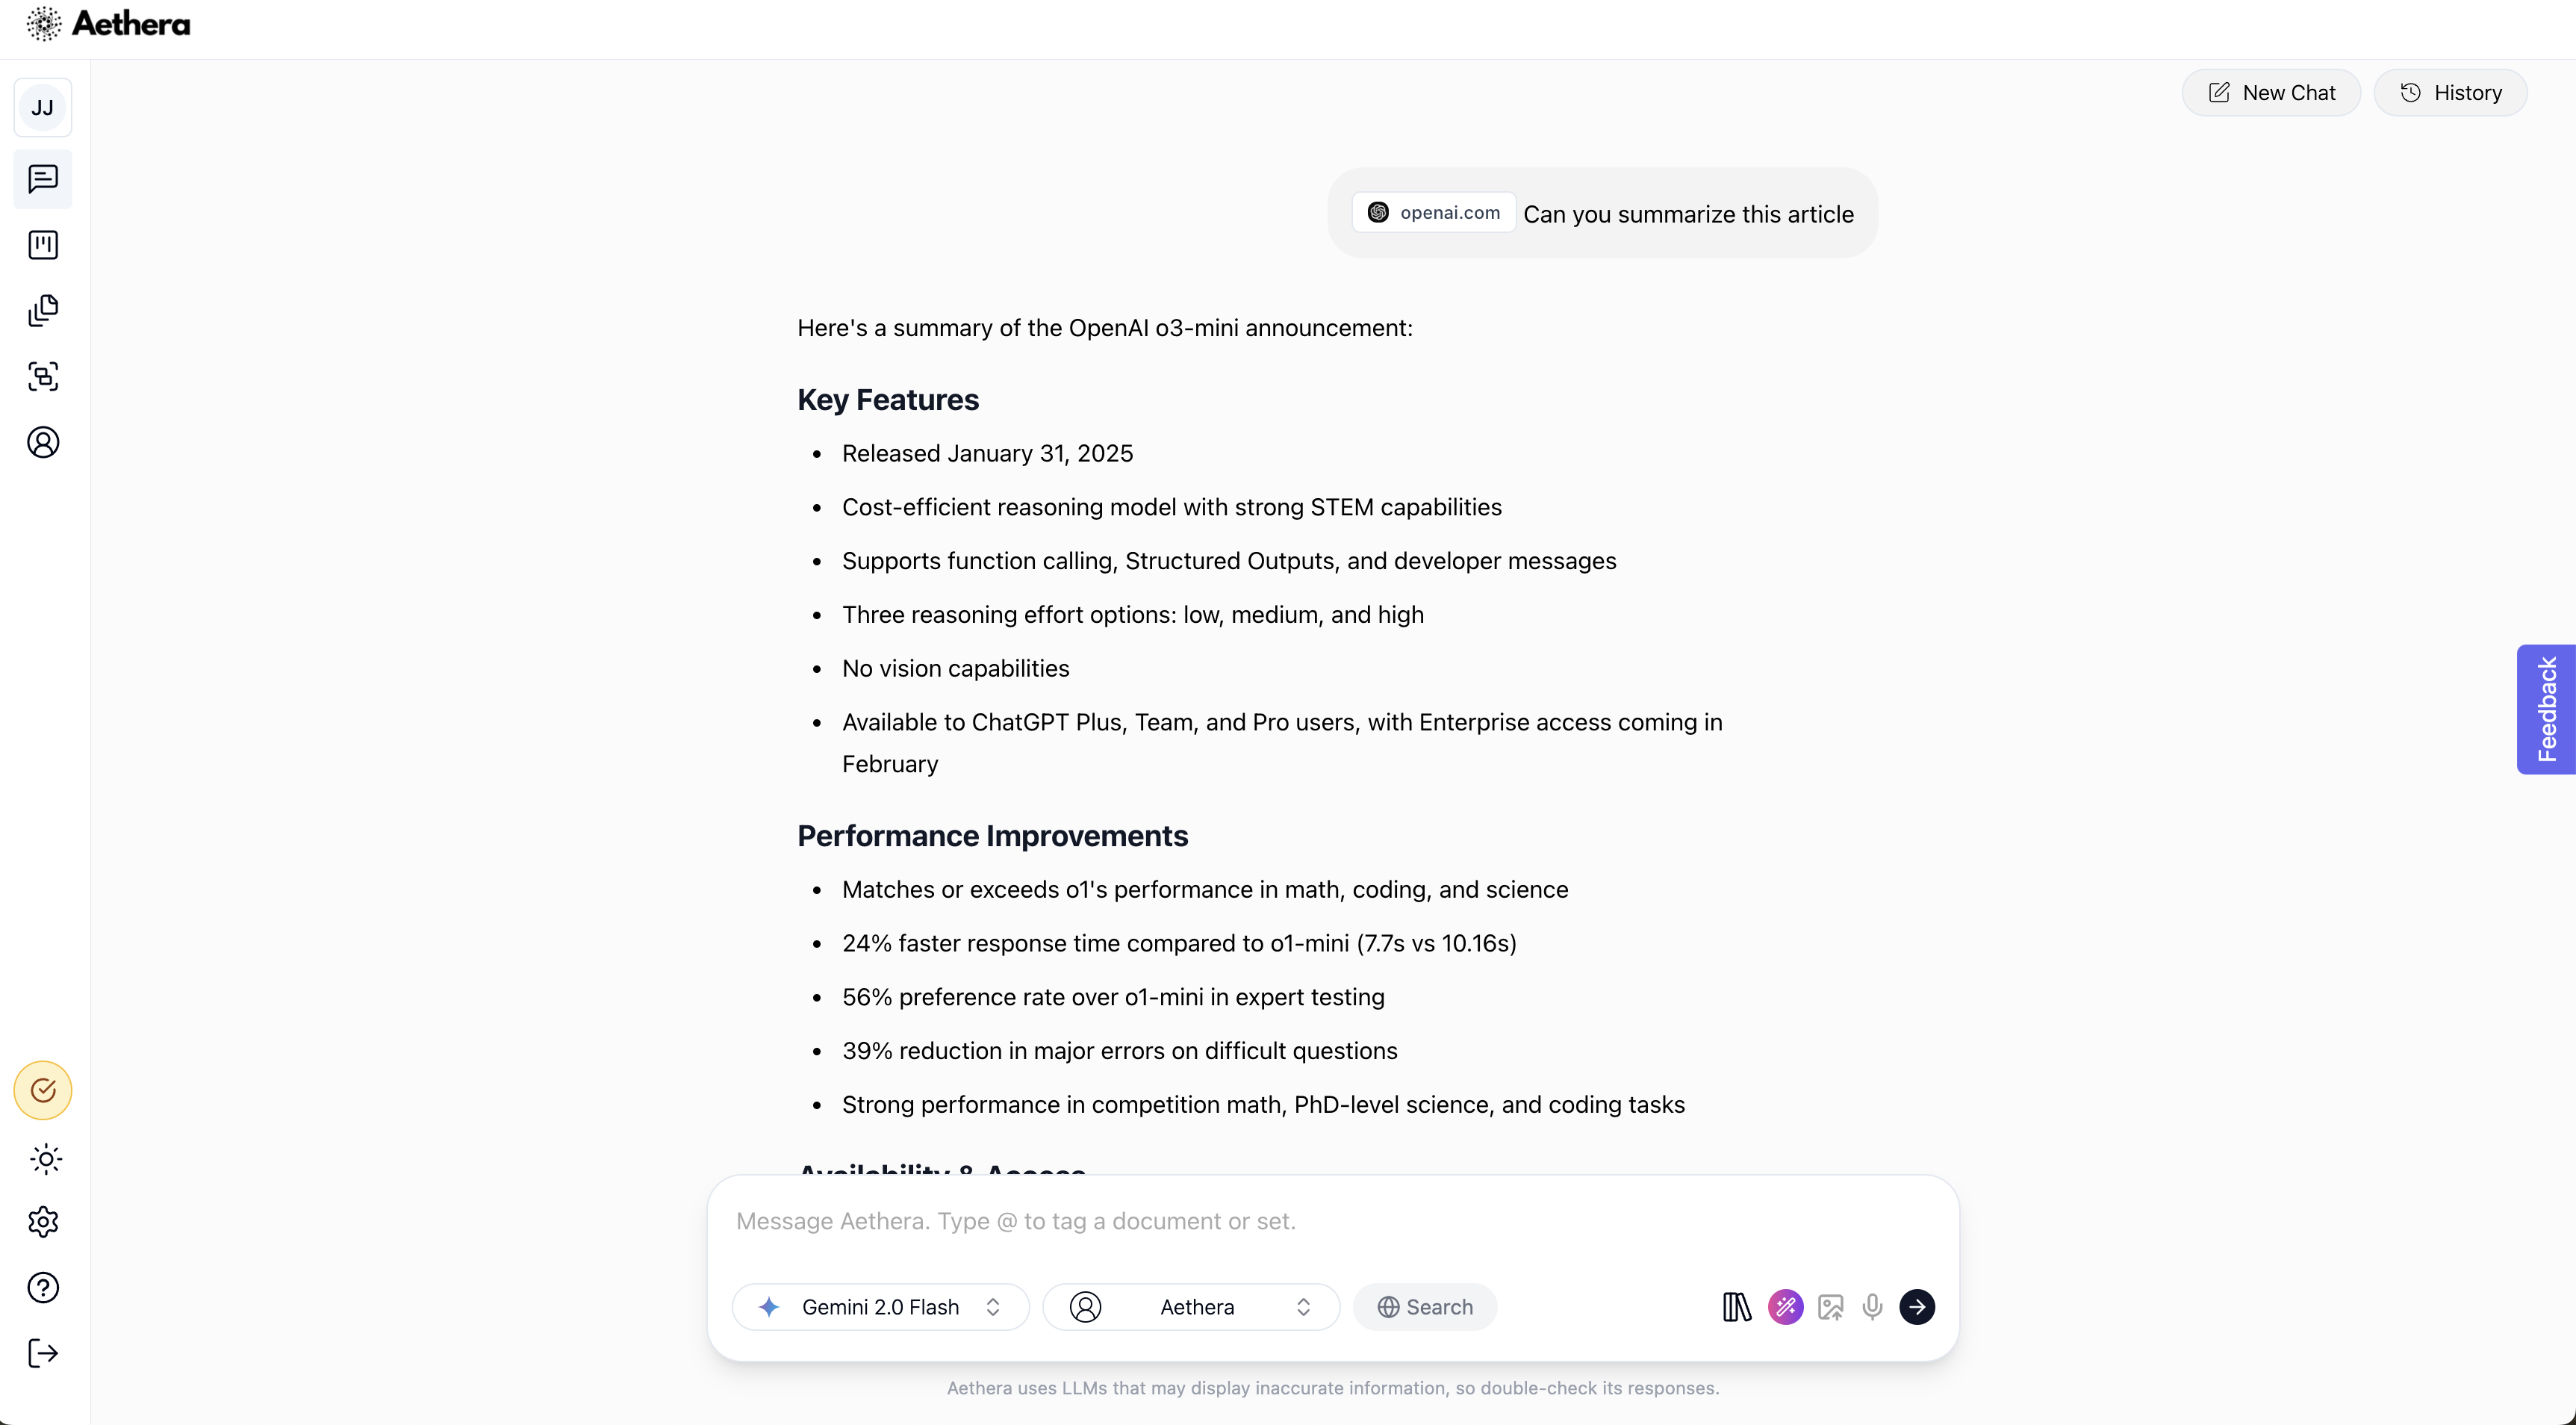Open the chat messages sidebar icon
This screenshot has height=1425, width=2576.
(x=43, y=179)
